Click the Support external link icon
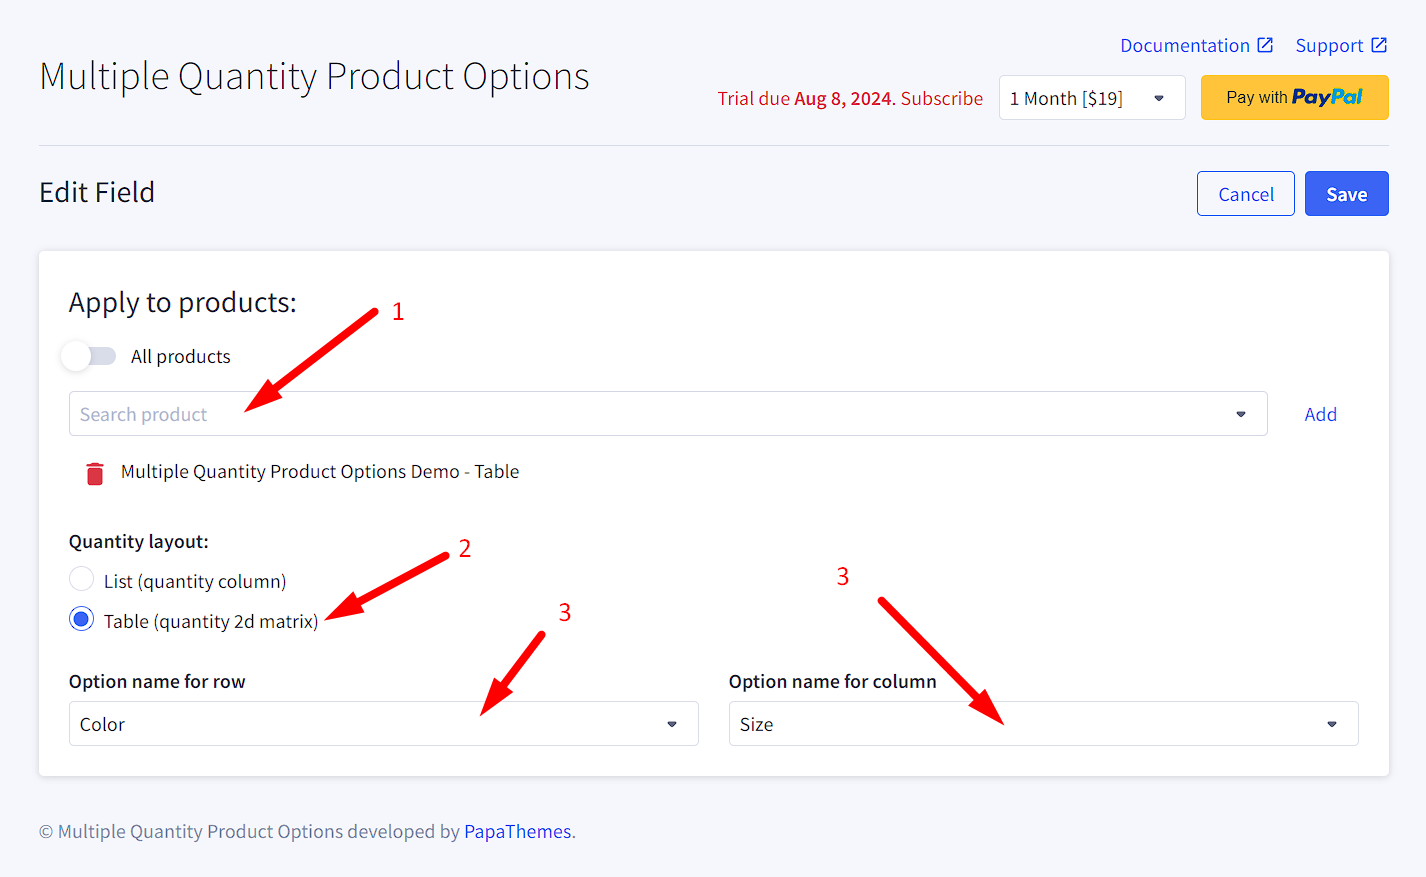This screenshot has width=1426, height=877. 1379,45
